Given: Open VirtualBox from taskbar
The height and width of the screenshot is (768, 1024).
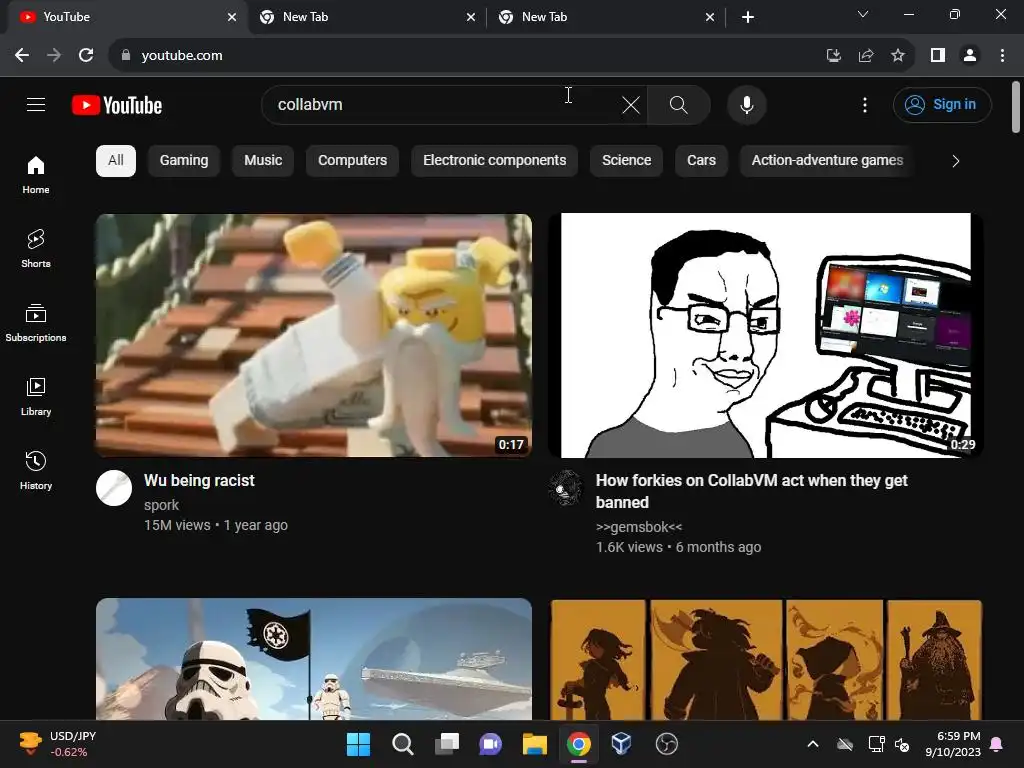Looking at the screenshot, I should click(621, 744).
